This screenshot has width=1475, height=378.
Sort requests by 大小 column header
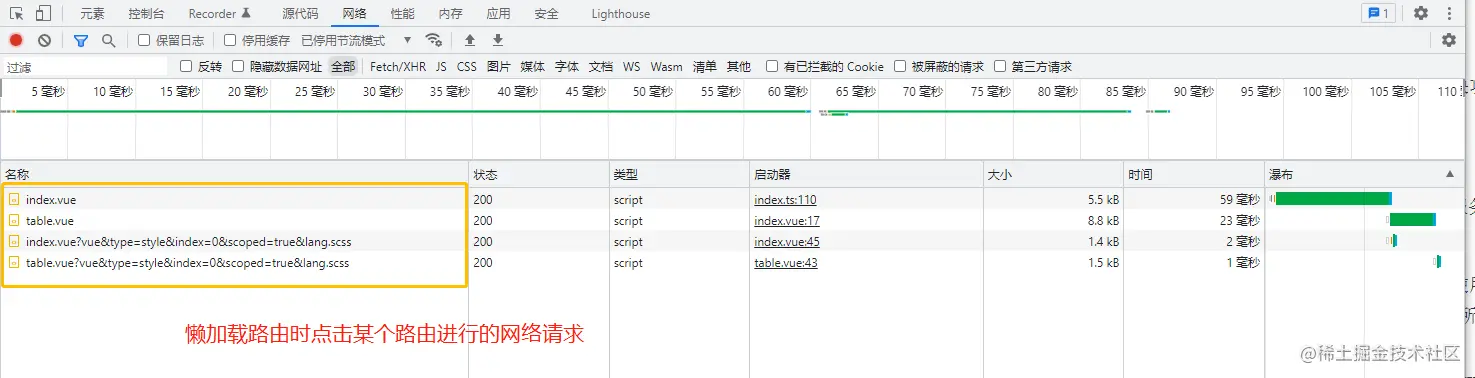click(1054, 174)
